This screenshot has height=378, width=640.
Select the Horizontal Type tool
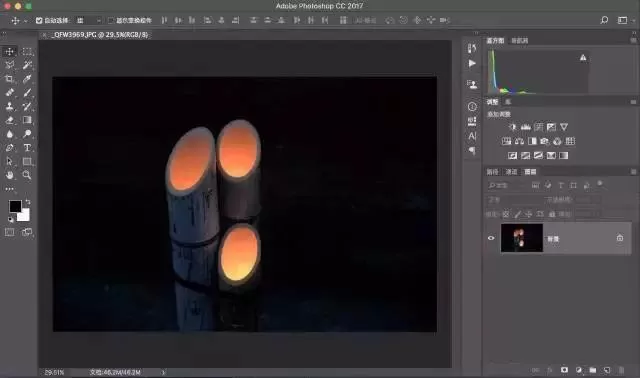27,148
